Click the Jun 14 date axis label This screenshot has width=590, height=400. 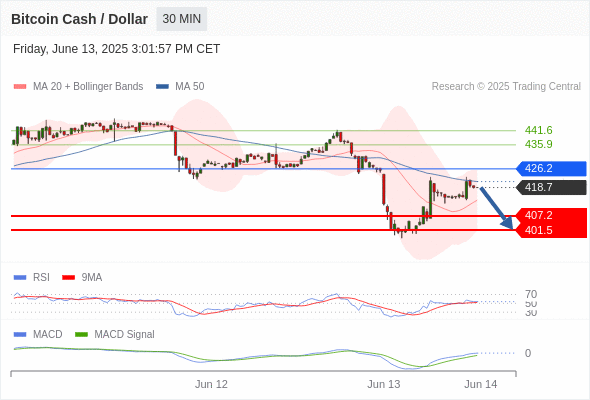(x=481, y=385)
